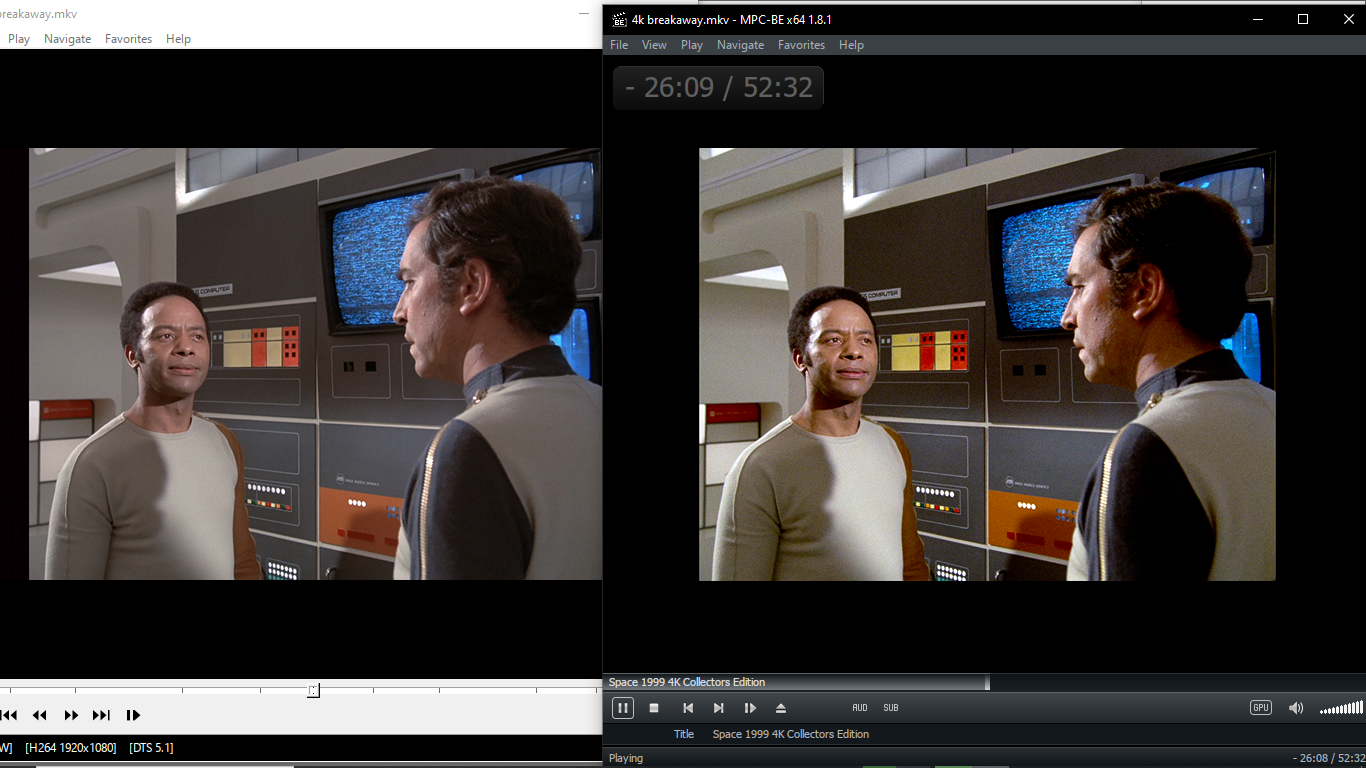Image resolution: width=1366 pixels, height=768 pixels.
Task: Click the video frame in the left player
Action: pos(315,365)
